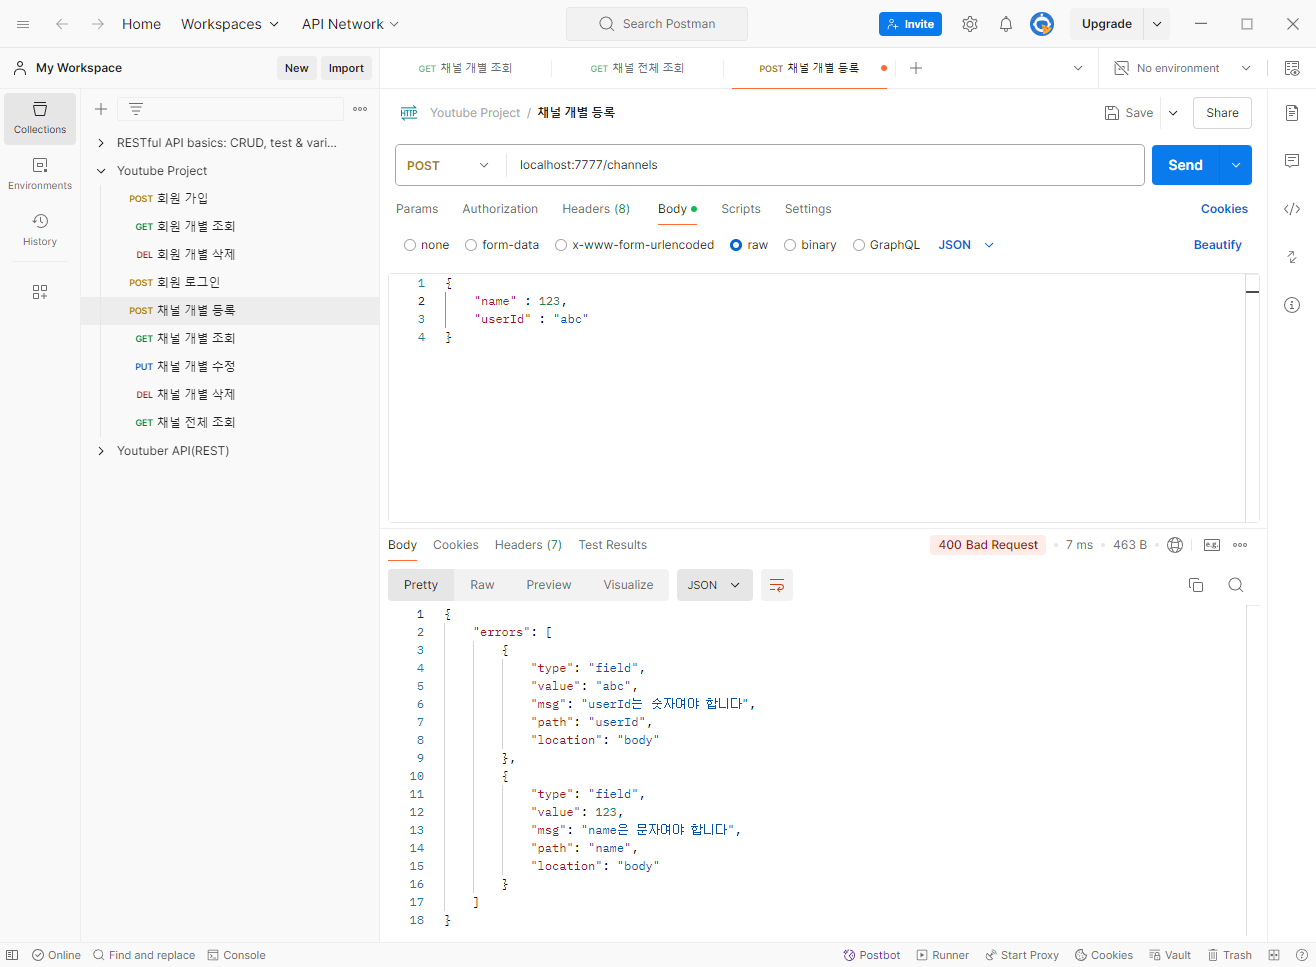Select the binary body type
The width and height of the screenshot is (1316, 967).
pos(790,245)
